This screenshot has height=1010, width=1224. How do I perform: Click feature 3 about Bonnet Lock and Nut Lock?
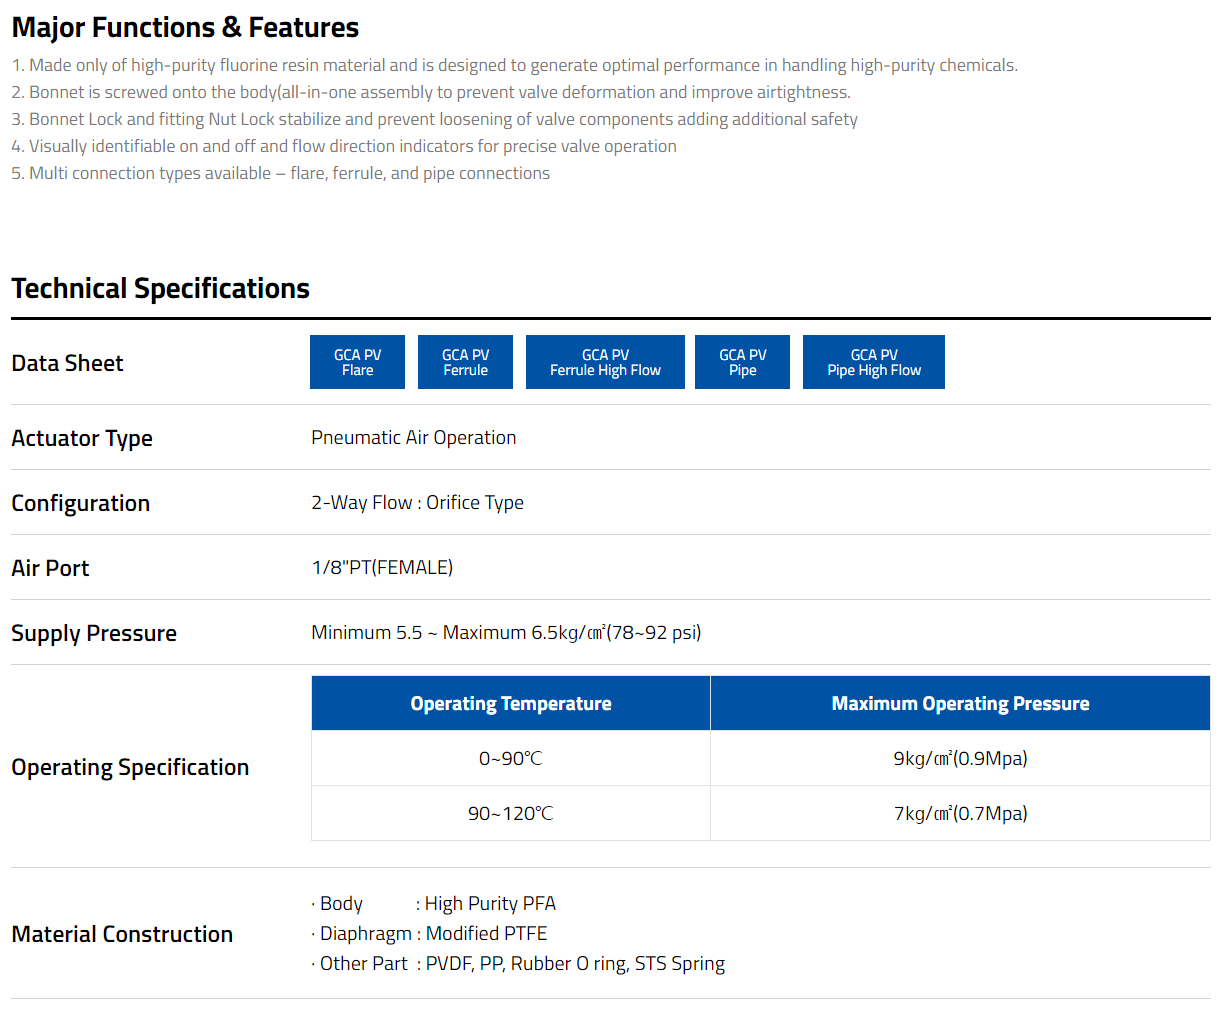pyautogui.click(x=434, y=119)
